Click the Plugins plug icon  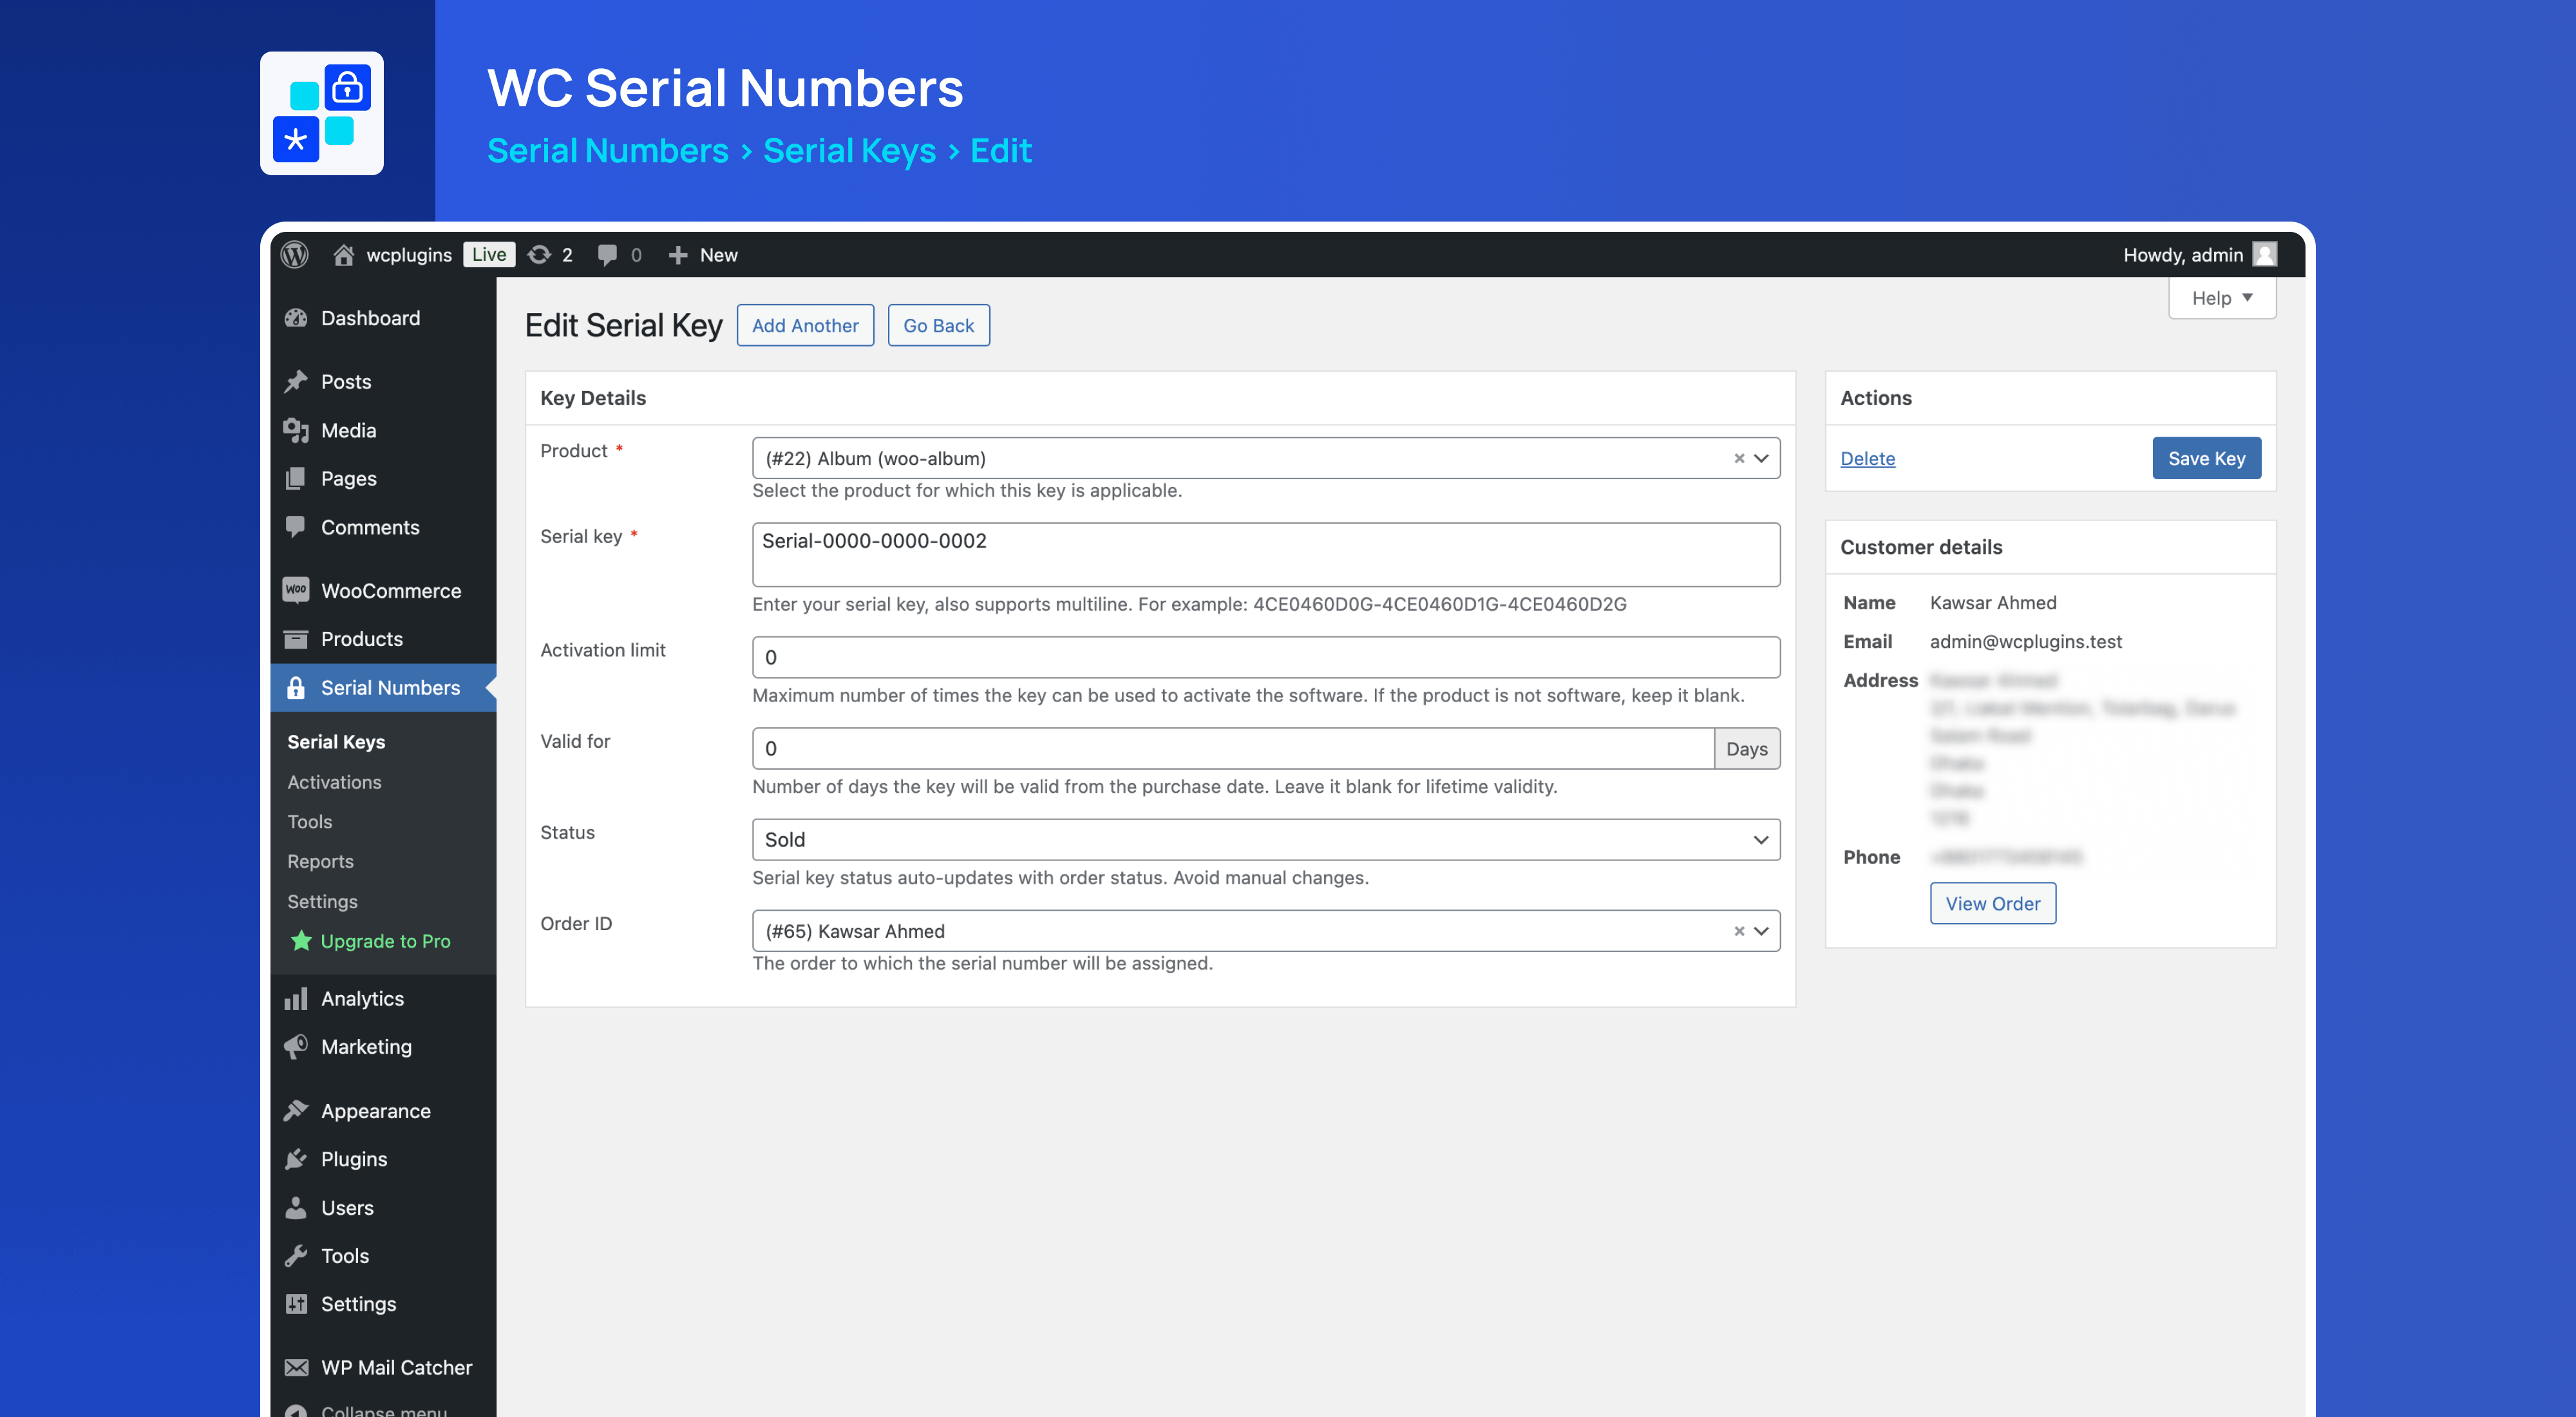[296, 1158]
